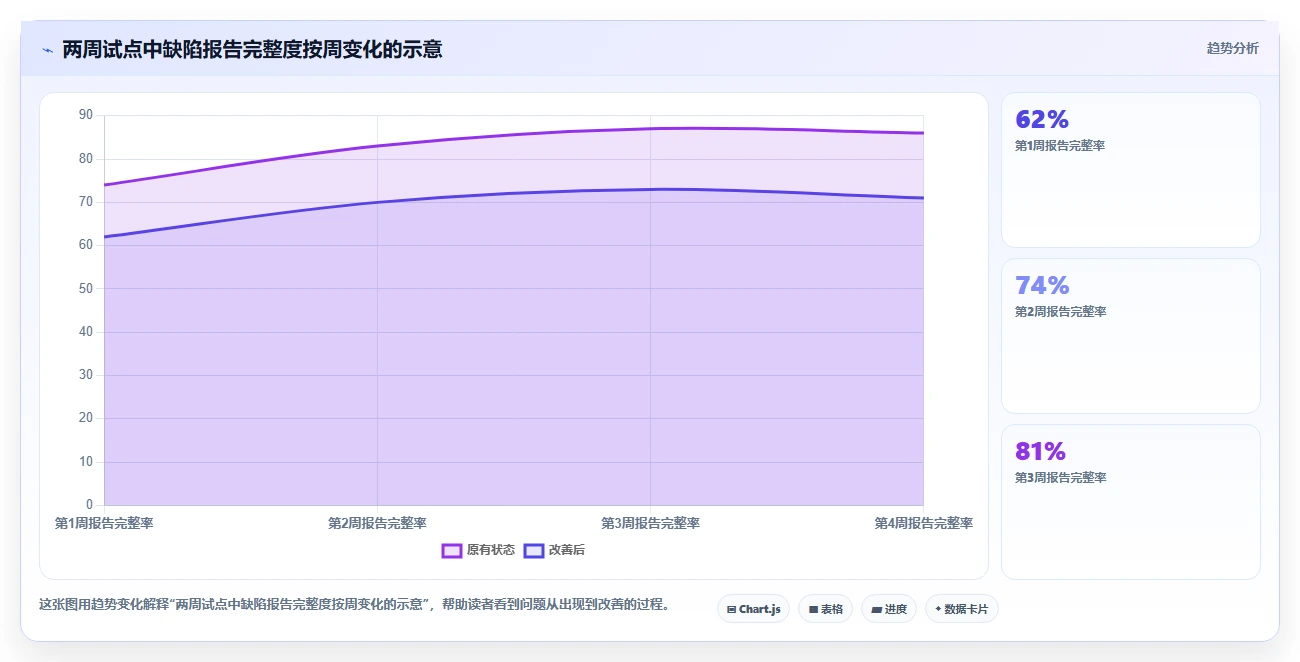Viewport: 1300px width, 662px height.
Task: Click the 81% value text
Action: click(1040, 451)
